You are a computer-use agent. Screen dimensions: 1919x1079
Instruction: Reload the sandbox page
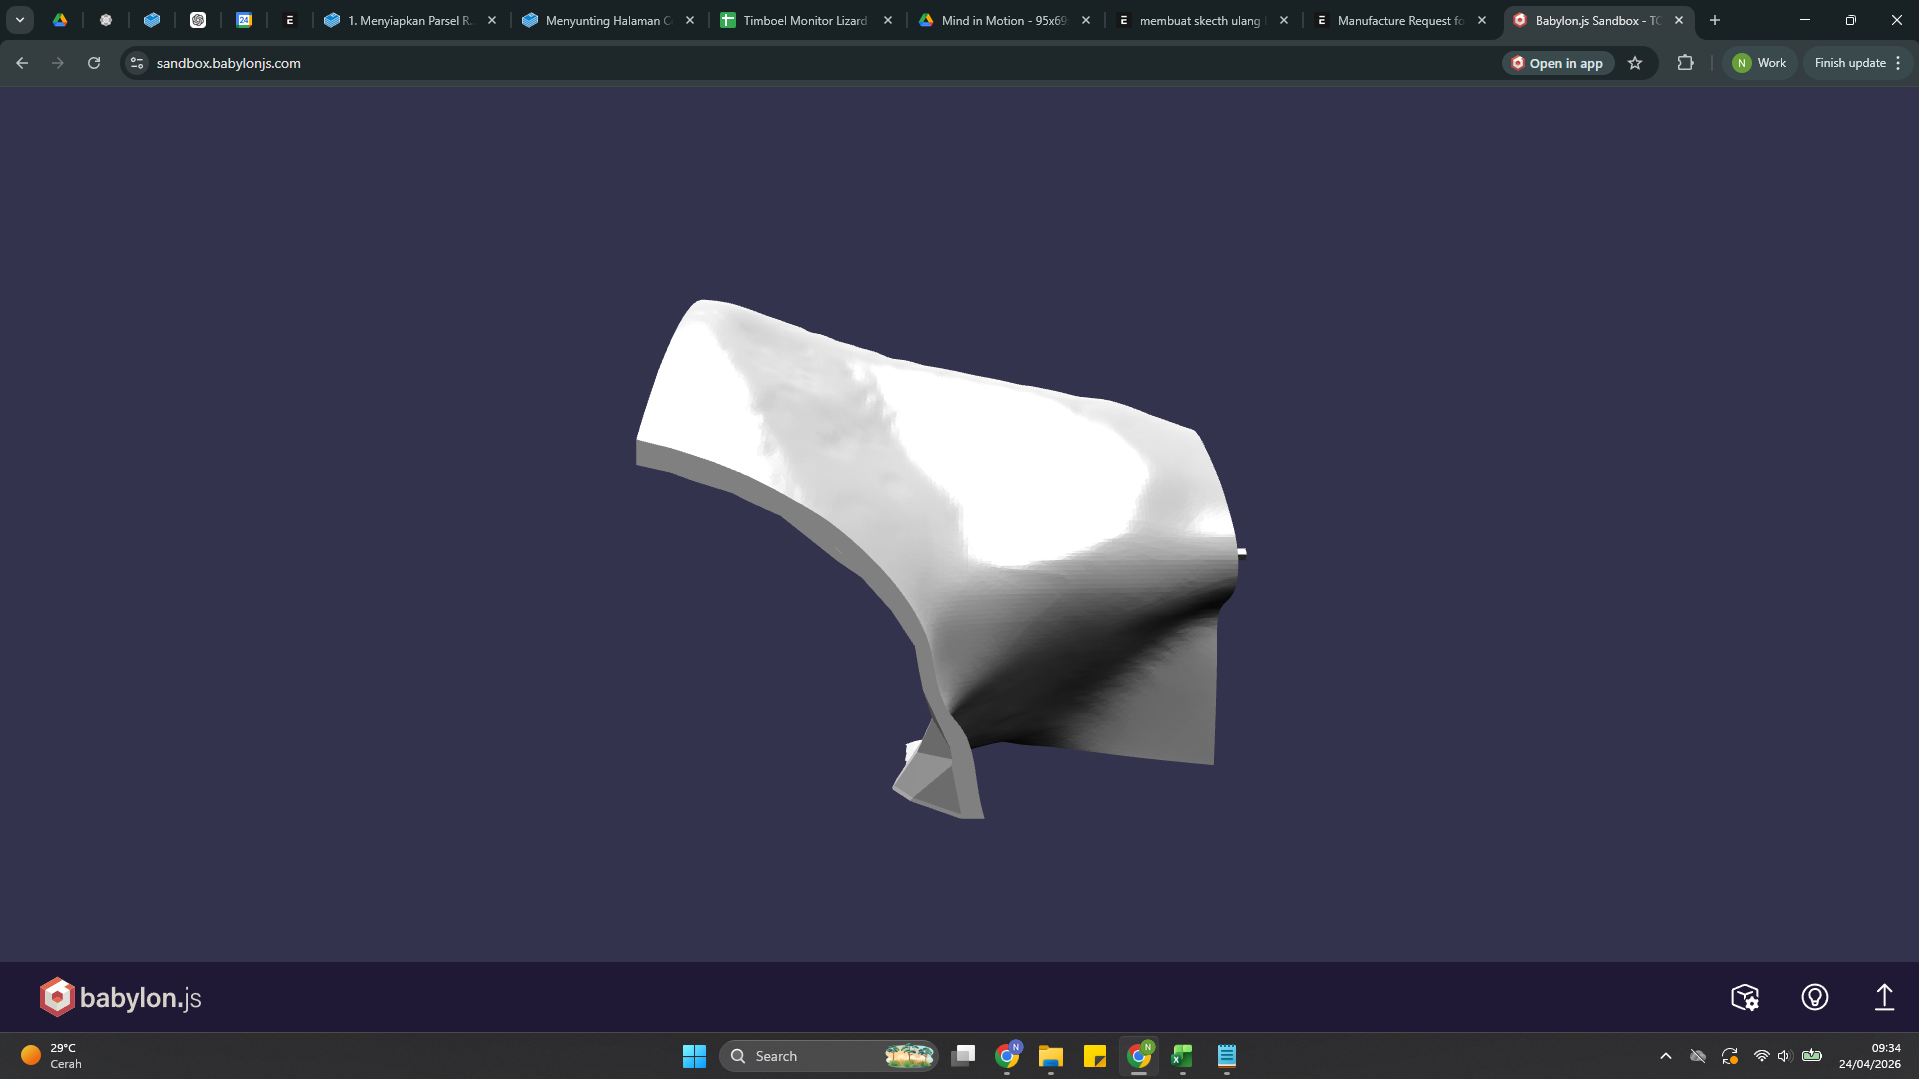(x=94, y=63)
